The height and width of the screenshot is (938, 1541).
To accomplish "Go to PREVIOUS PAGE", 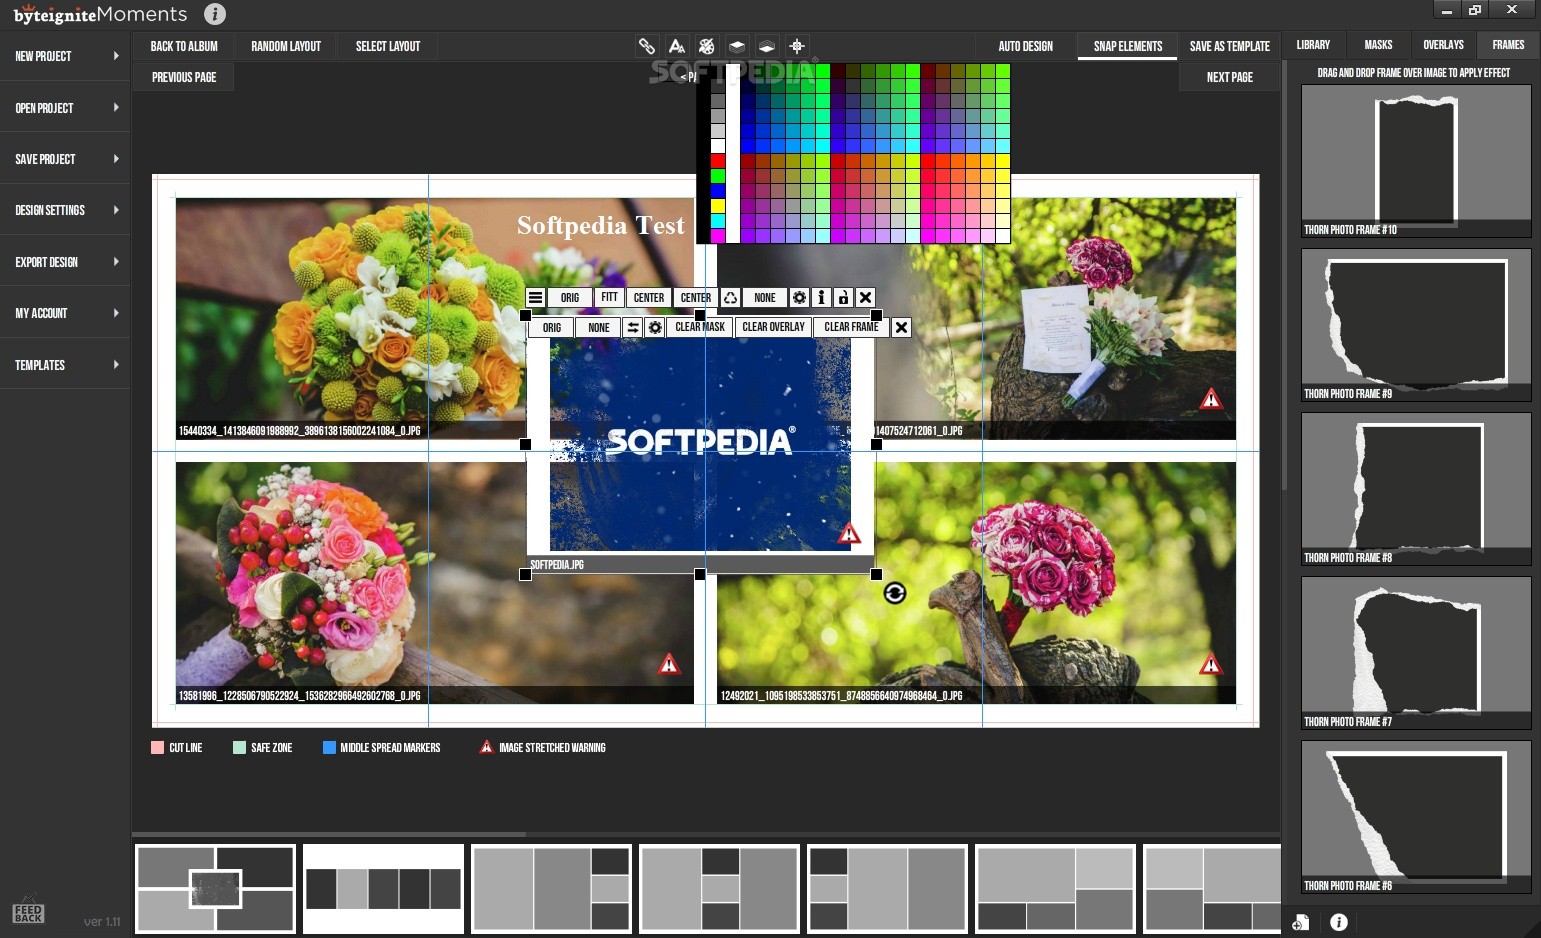I will 184,77.
